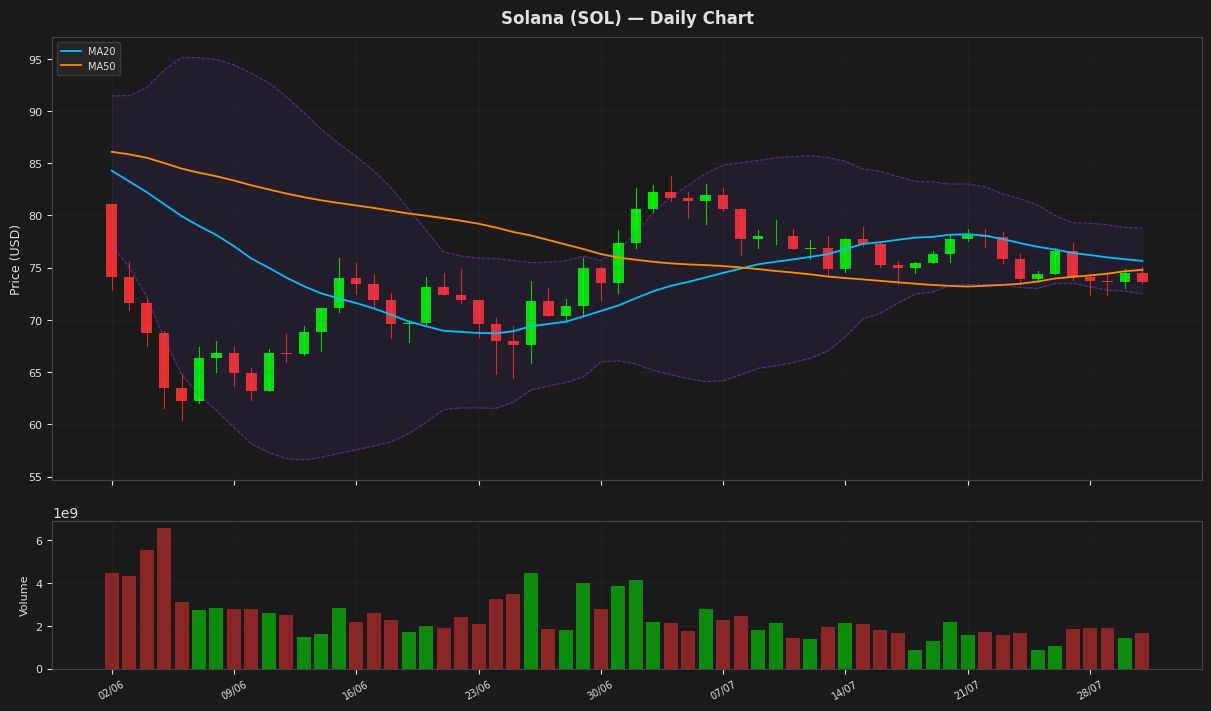
Task: Click the 80 price axis tick label
Action: click(35, 216)
